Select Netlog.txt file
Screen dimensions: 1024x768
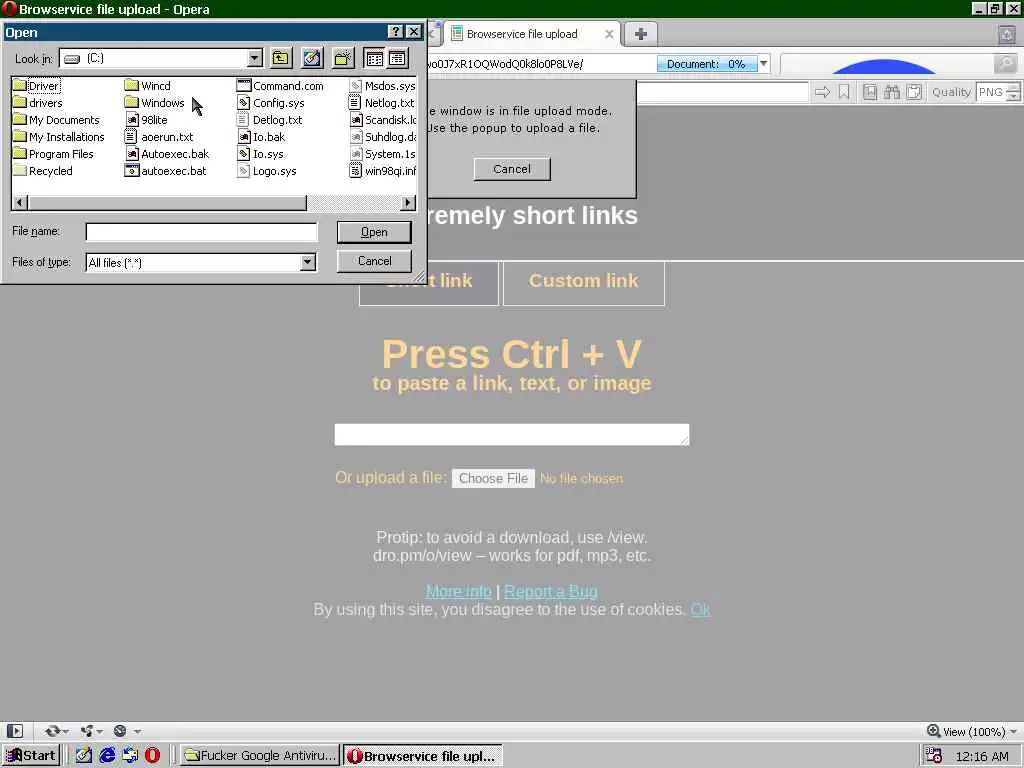[382, 103]
